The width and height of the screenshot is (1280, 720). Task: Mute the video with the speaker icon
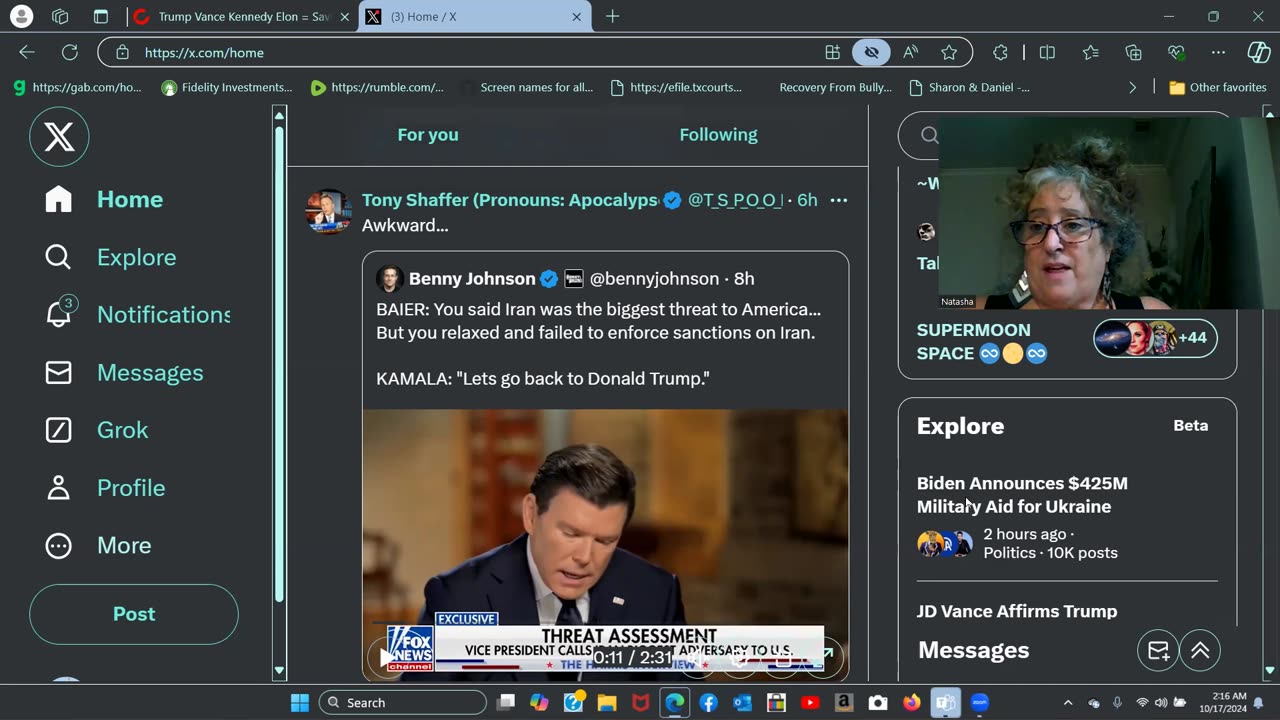pos(700,657)
